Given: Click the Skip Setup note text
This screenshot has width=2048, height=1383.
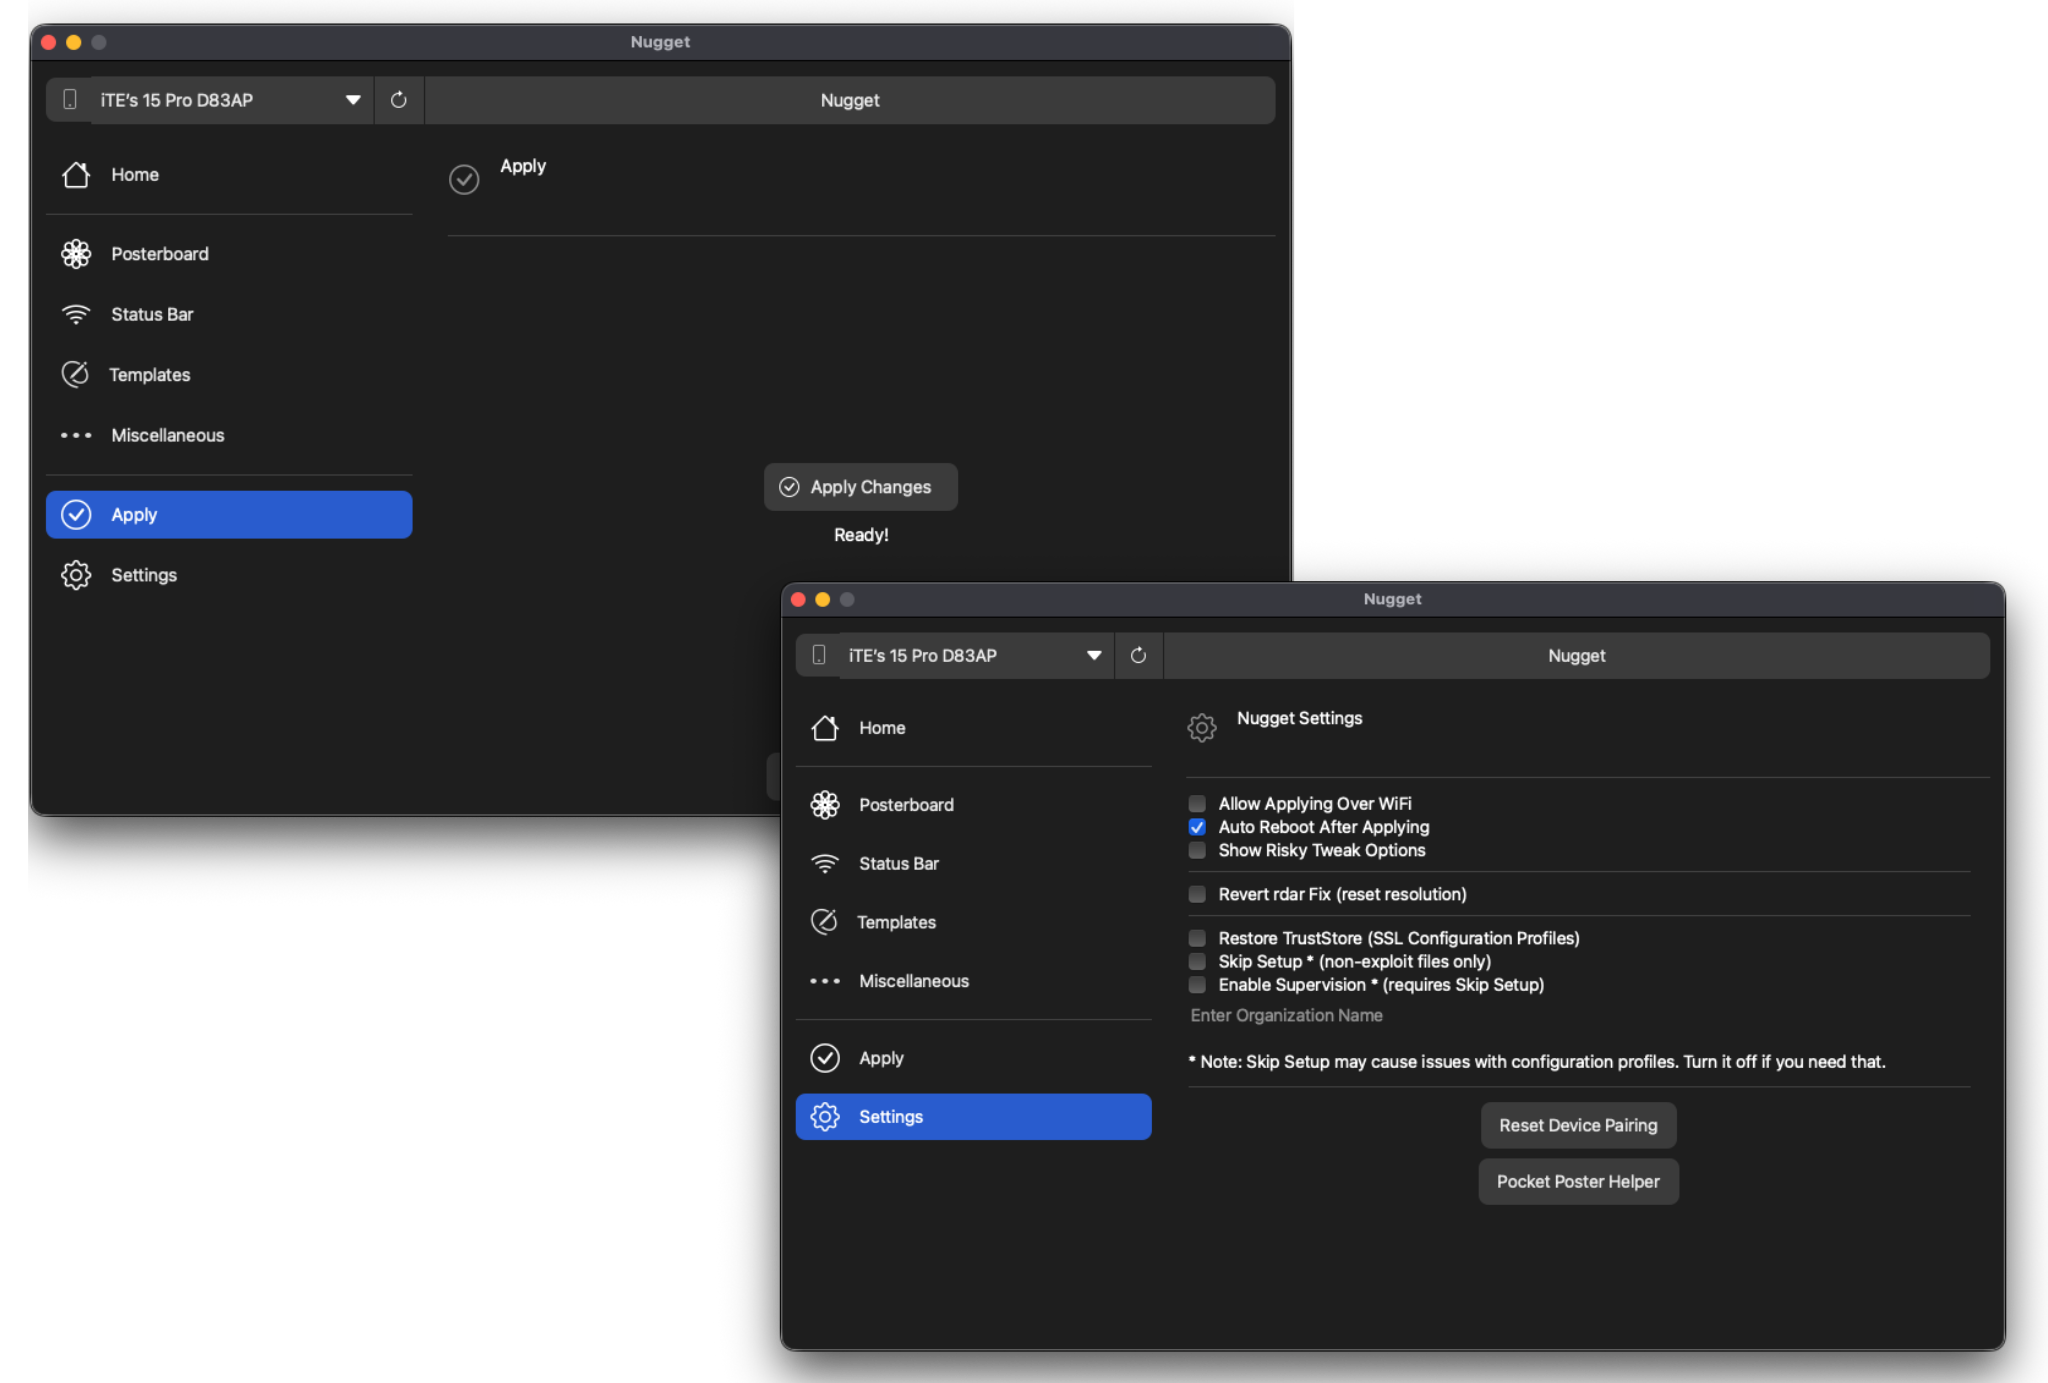Looking at the screenshot, I should pos(1537,1062).
